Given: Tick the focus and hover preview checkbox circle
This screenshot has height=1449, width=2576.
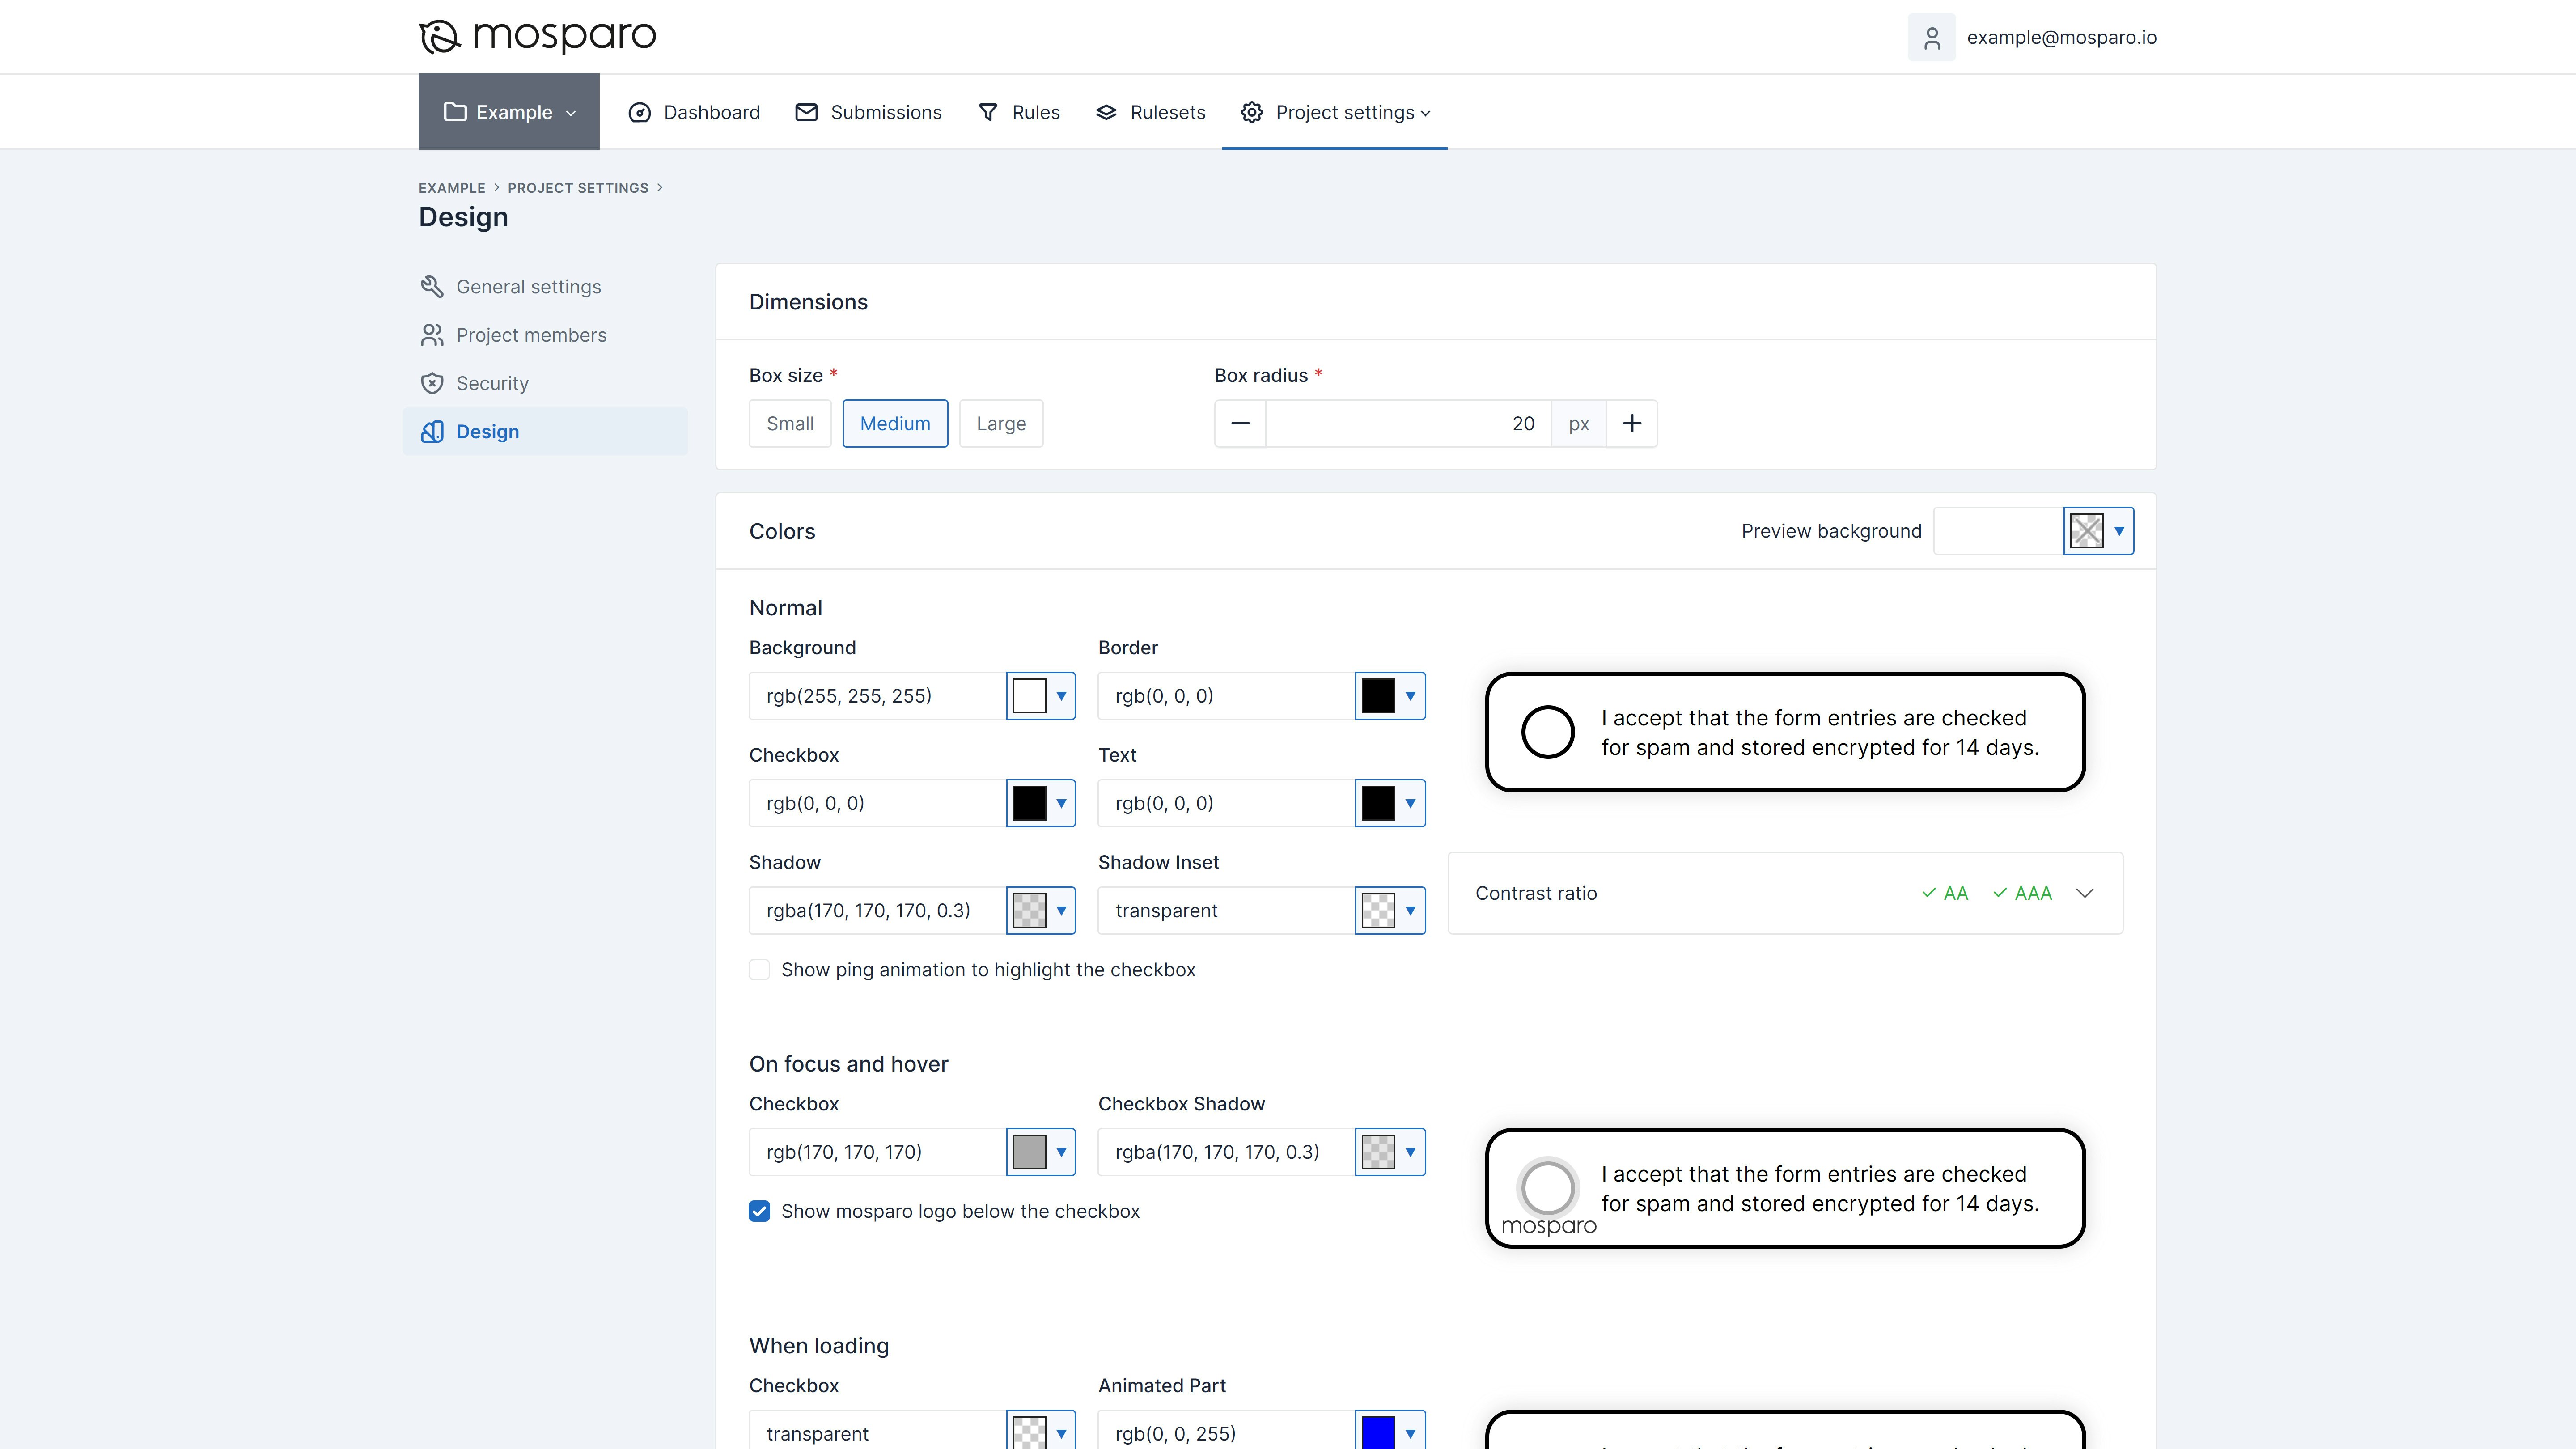Looking at the screenshot, I should pos(1548,1188).
